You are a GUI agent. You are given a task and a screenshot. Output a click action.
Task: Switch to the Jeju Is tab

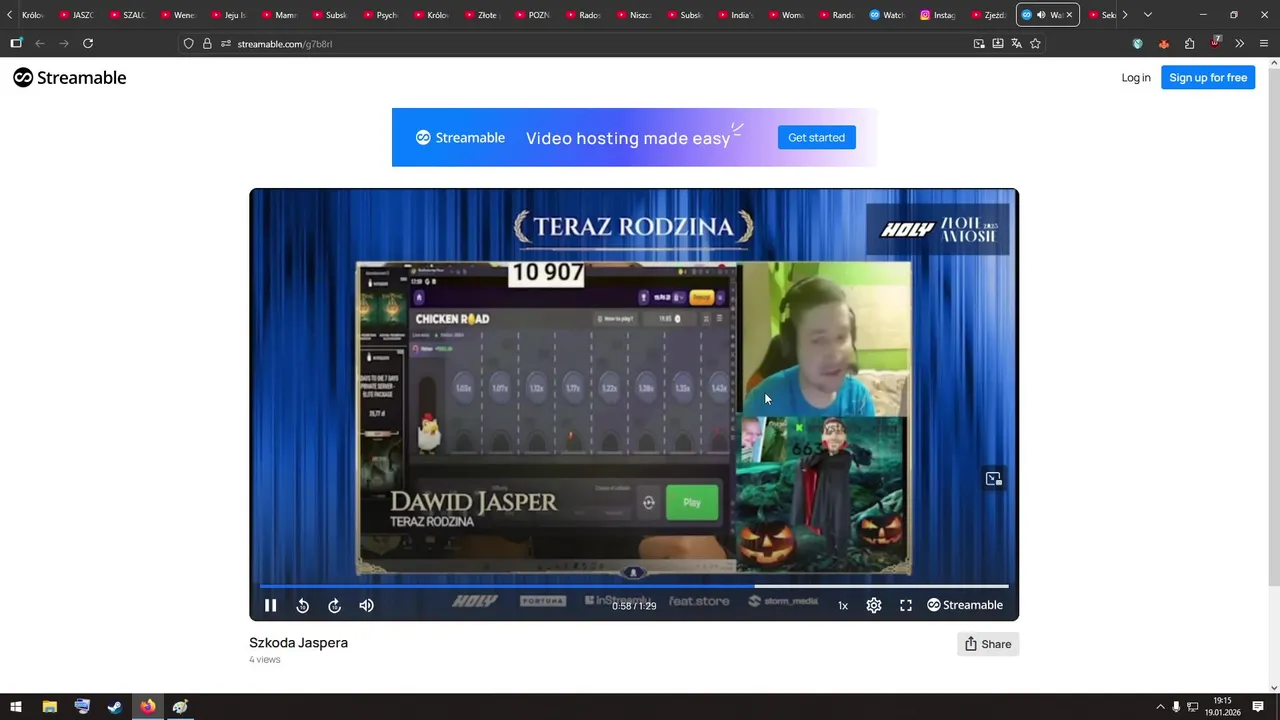click(x=228, y=15)
